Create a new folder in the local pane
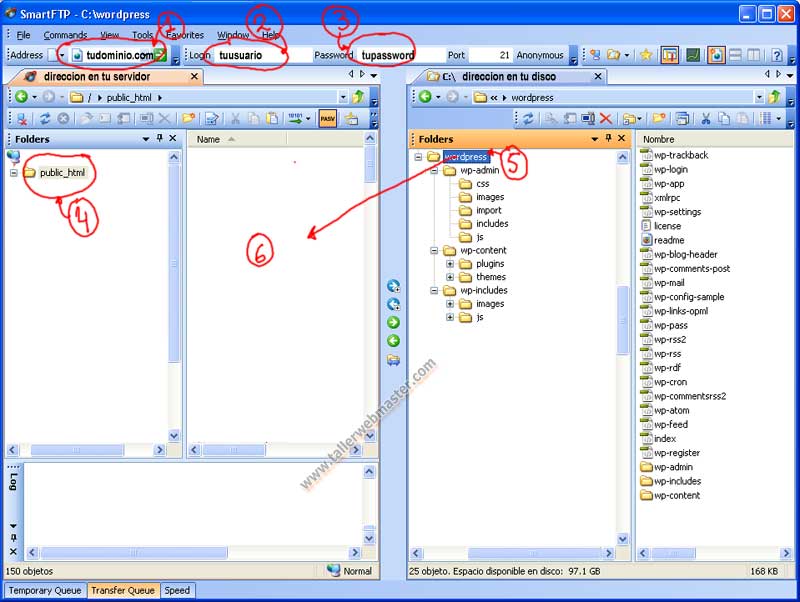 coord(659,119)
